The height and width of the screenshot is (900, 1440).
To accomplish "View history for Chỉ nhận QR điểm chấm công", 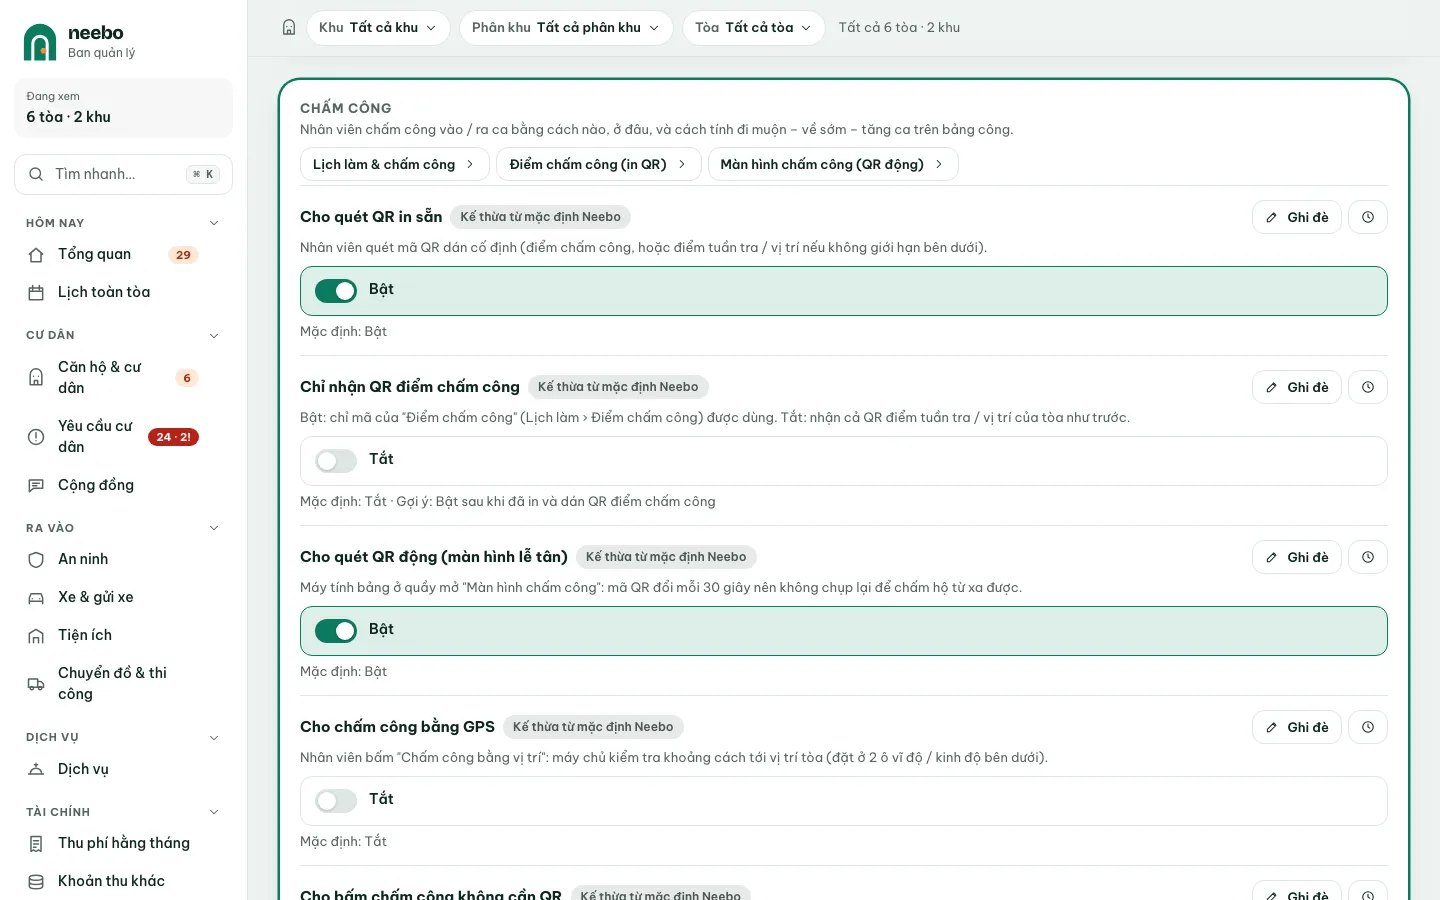I will click(1368, 387).
